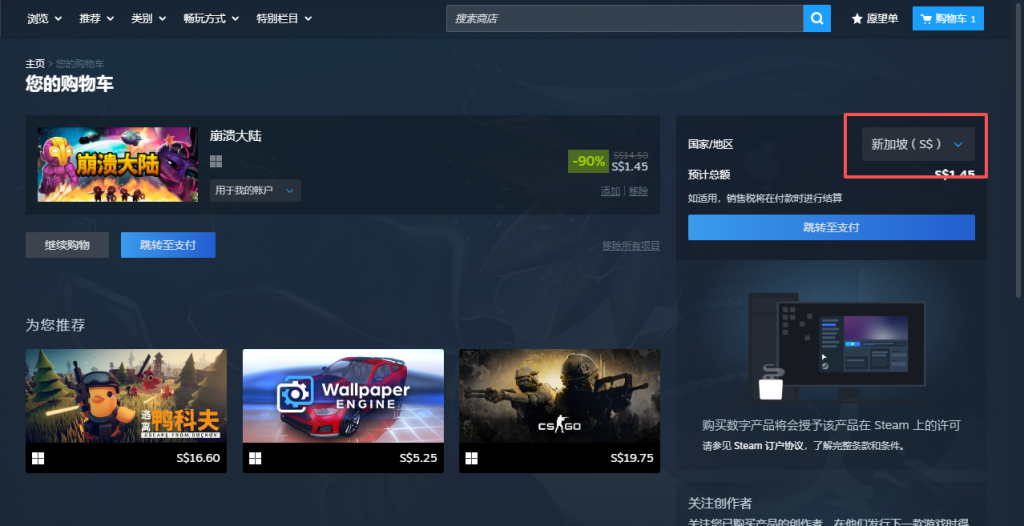1024x526 pixels.
Task: Click the 移除 link for 崩溃大陆
Action: tap(638, 191)
